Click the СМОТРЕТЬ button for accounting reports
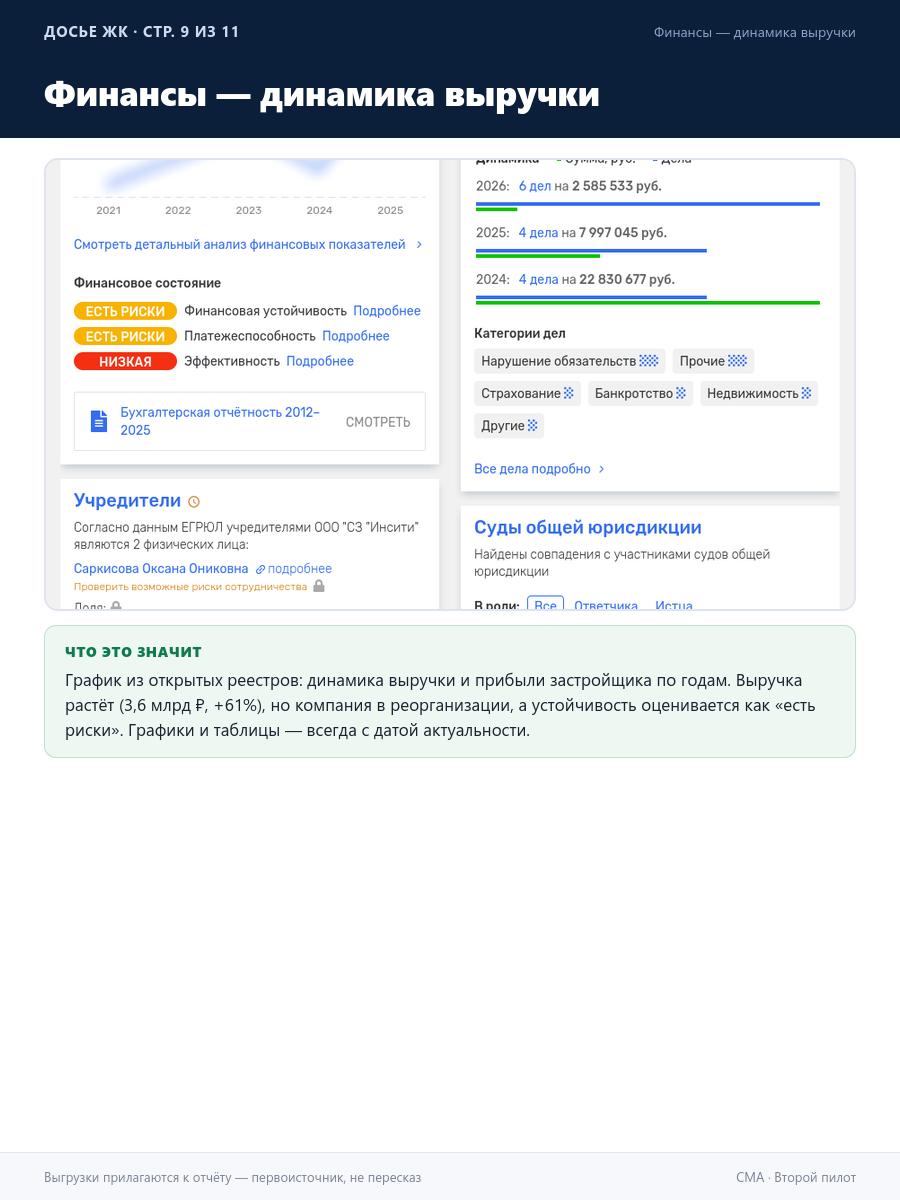 [x=378, y=422]
